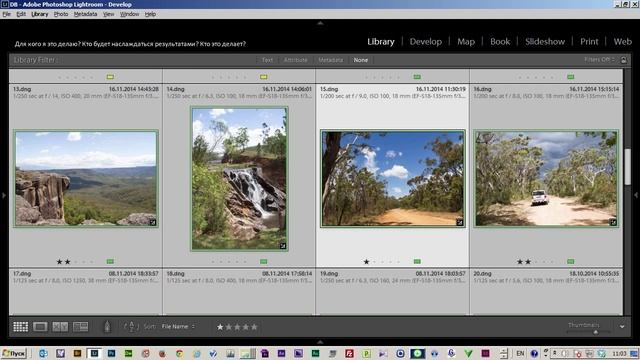
Task: Click develop adjustments badge on 15.dng
Action: click(460, 222)
